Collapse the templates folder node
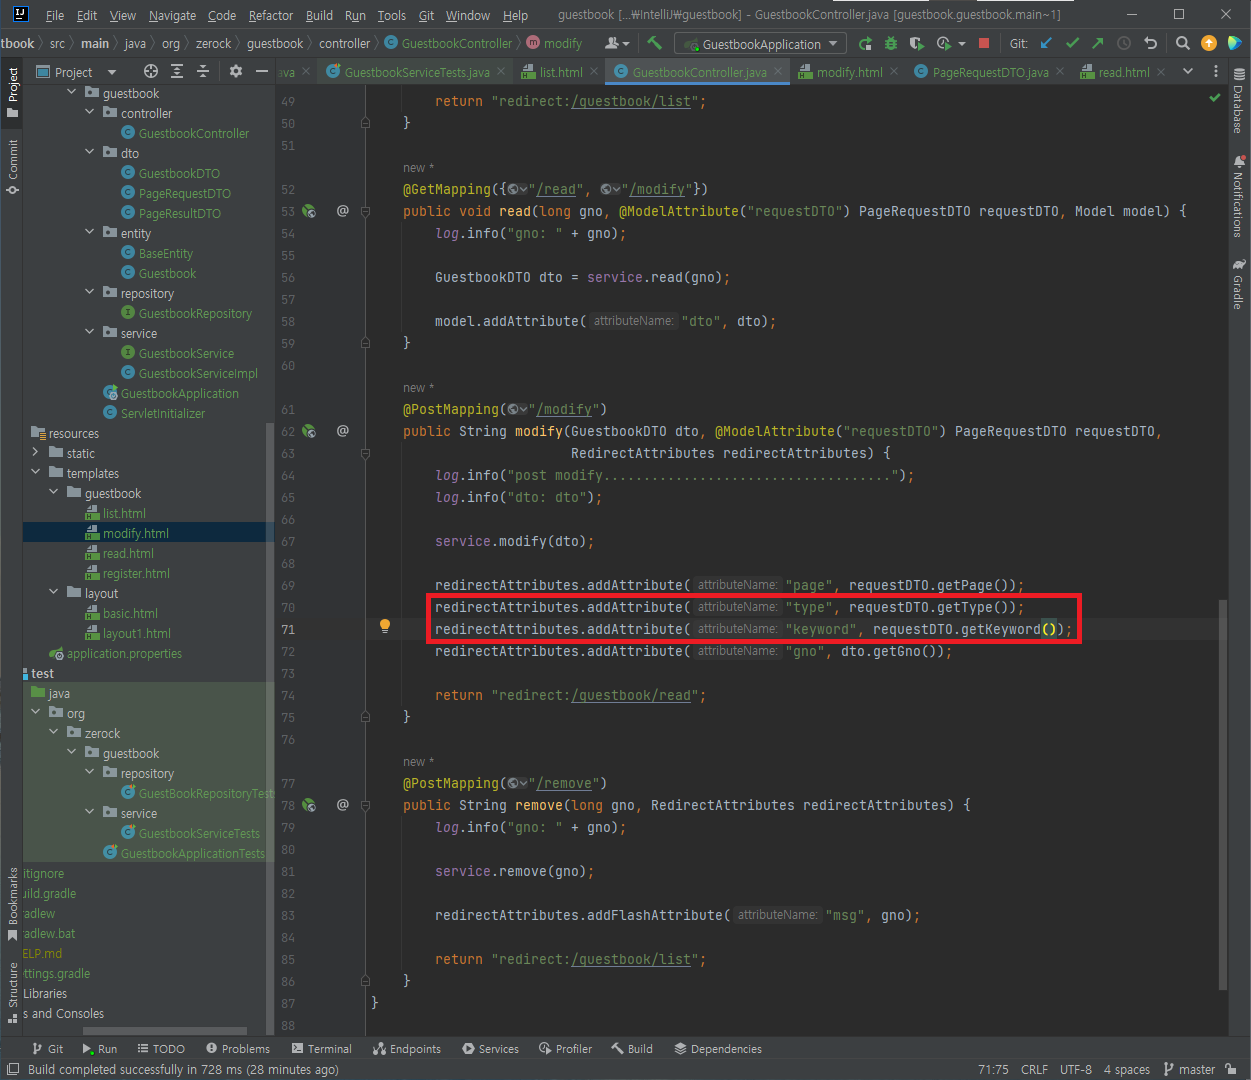This screenshot has height=1080, width=1251. pyautogui.click(x=36, y=472)
